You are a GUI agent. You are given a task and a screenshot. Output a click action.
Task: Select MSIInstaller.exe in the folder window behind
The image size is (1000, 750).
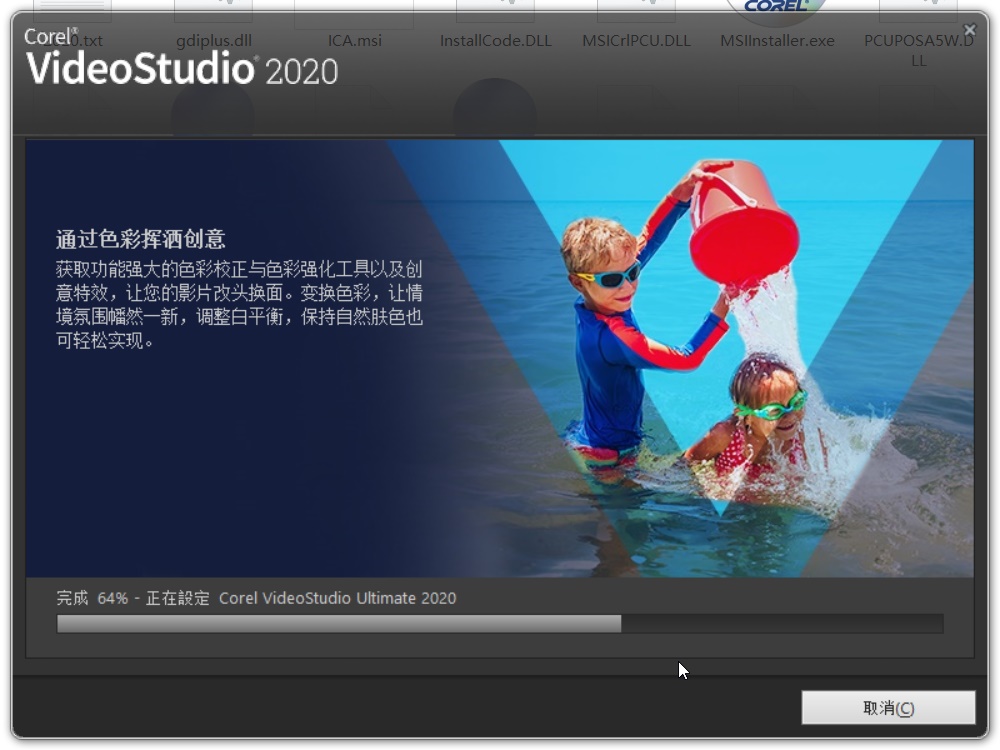click(777, 41)
